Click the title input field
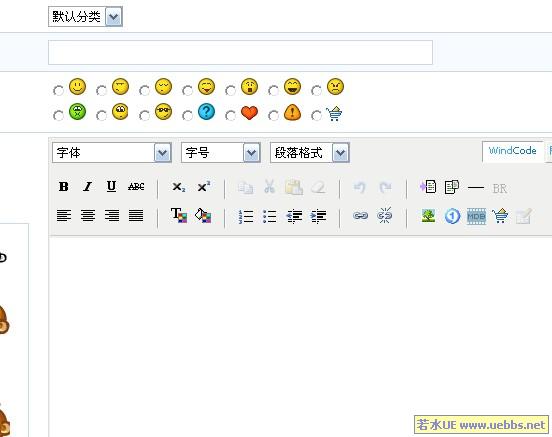Screen dimensions: 552x437 (x=240, y=52)
